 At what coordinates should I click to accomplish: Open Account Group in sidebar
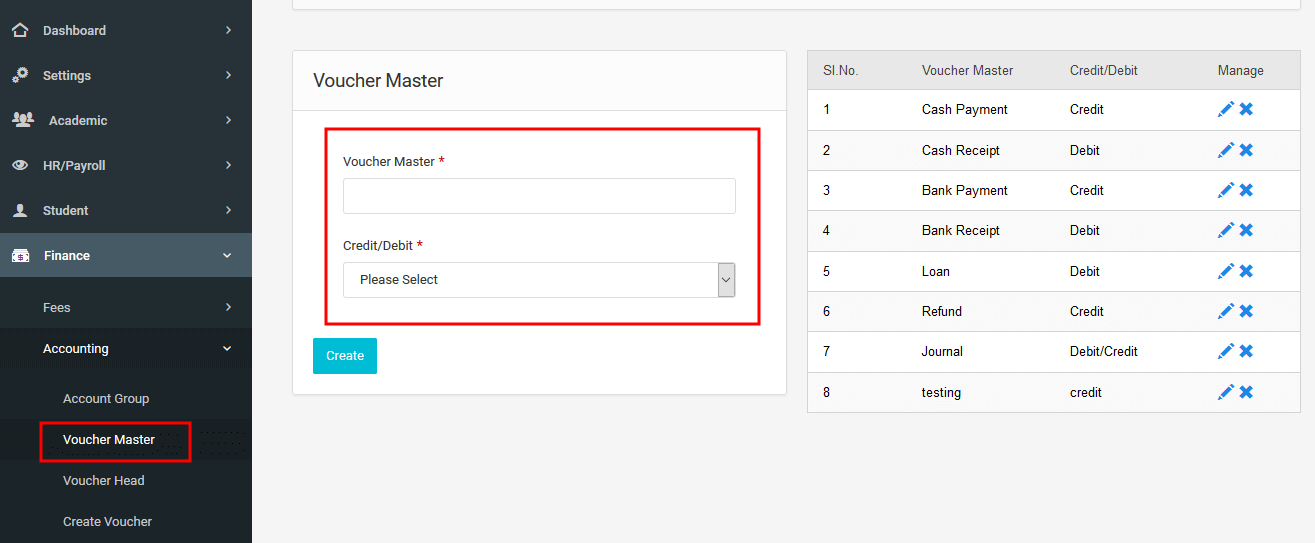pyautogui.click(x=106, y=398)
